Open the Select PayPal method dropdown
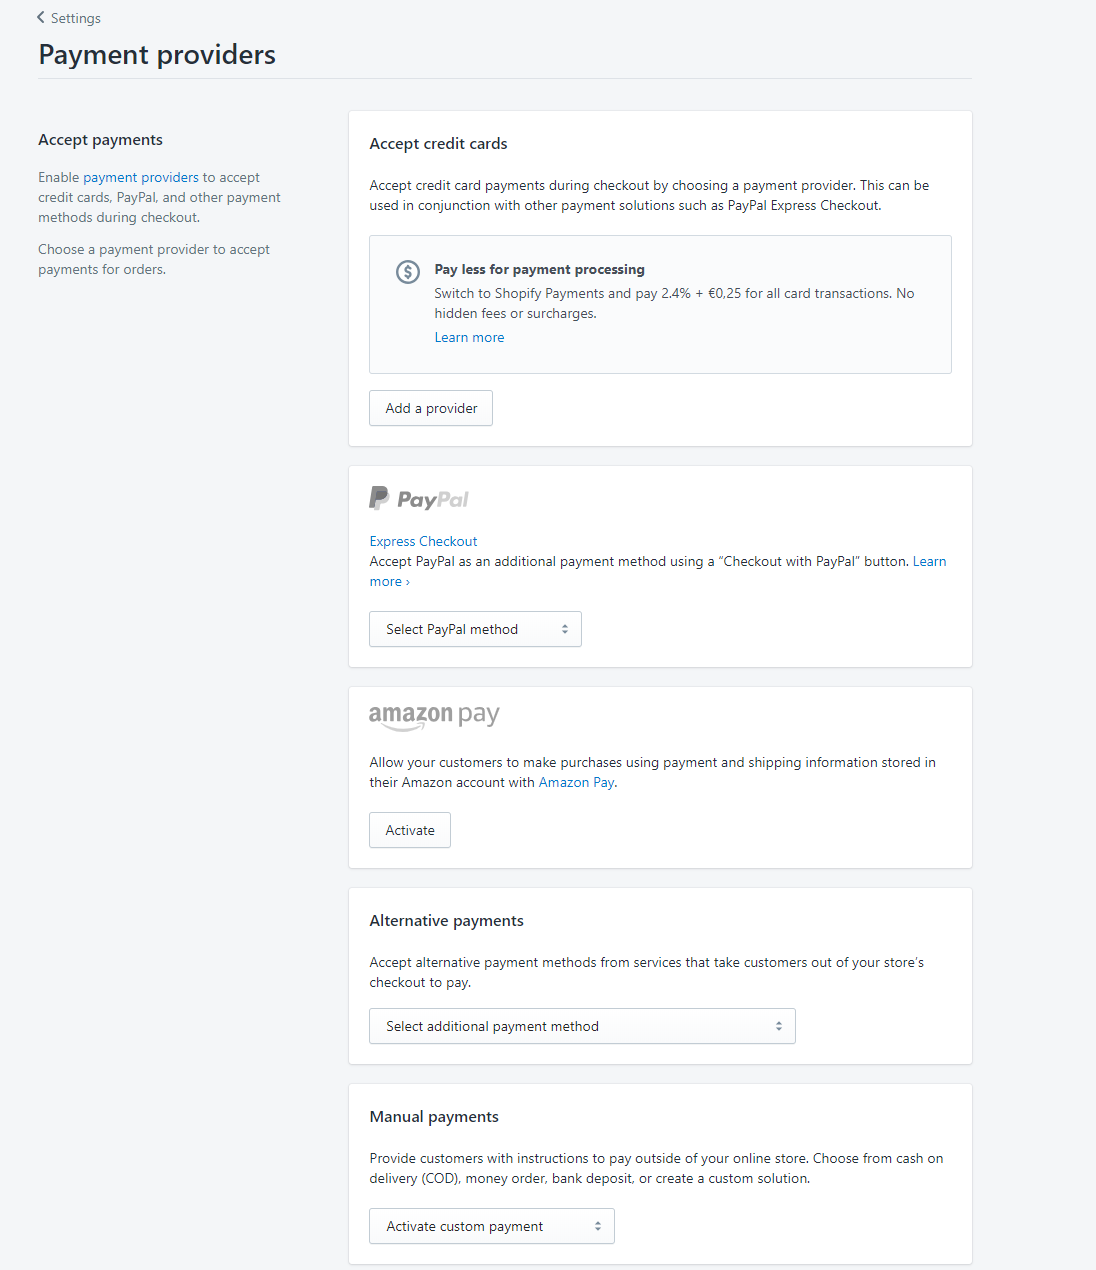The width and height of the screenshot is (1096, 1270). point(475,629)
